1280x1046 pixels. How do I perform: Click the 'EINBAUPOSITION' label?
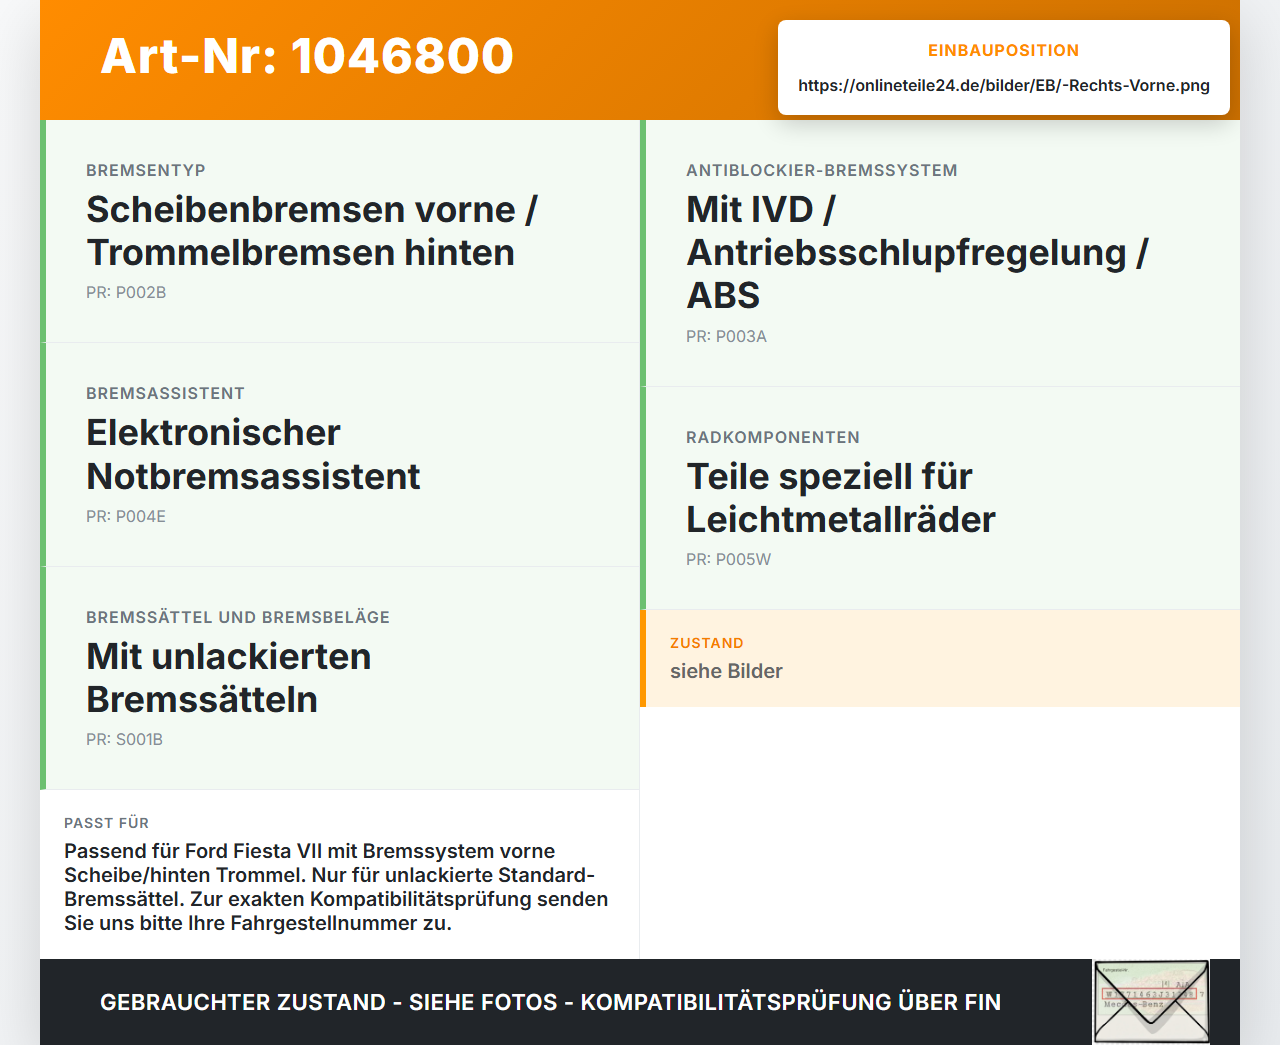tap(1004, 50)
